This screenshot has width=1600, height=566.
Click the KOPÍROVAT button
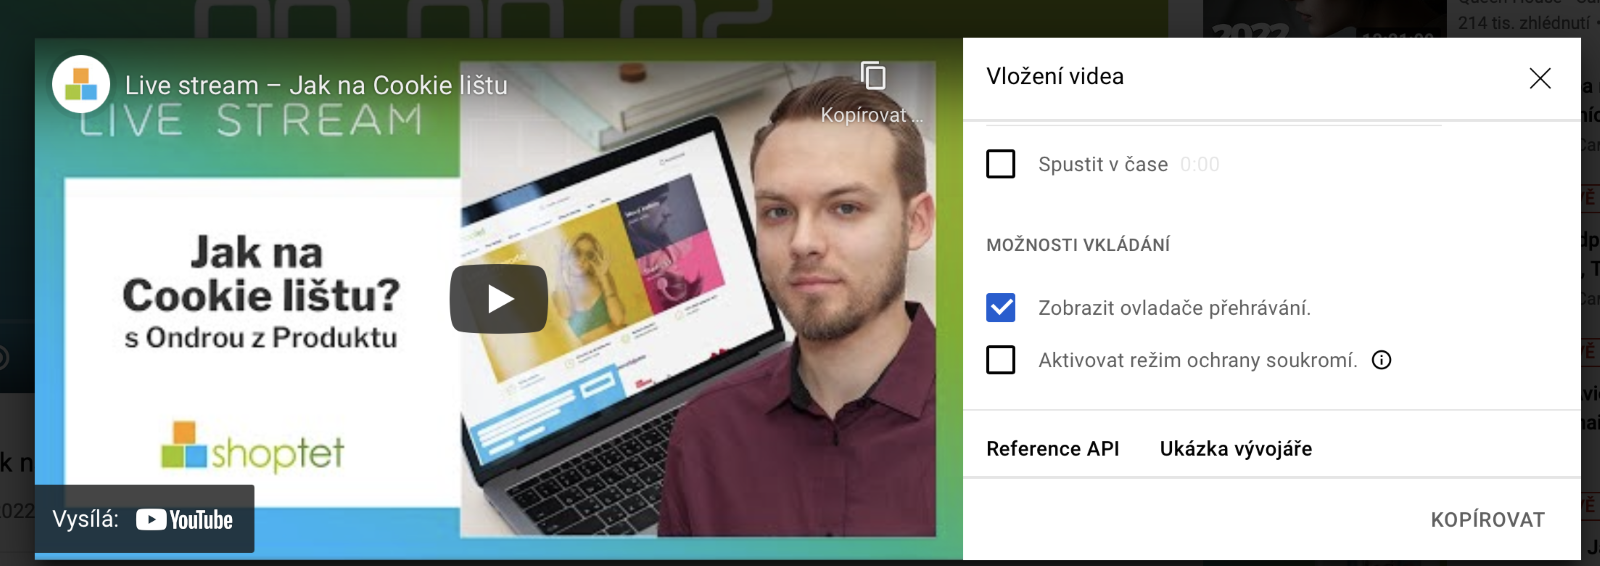pos(1487,520)
